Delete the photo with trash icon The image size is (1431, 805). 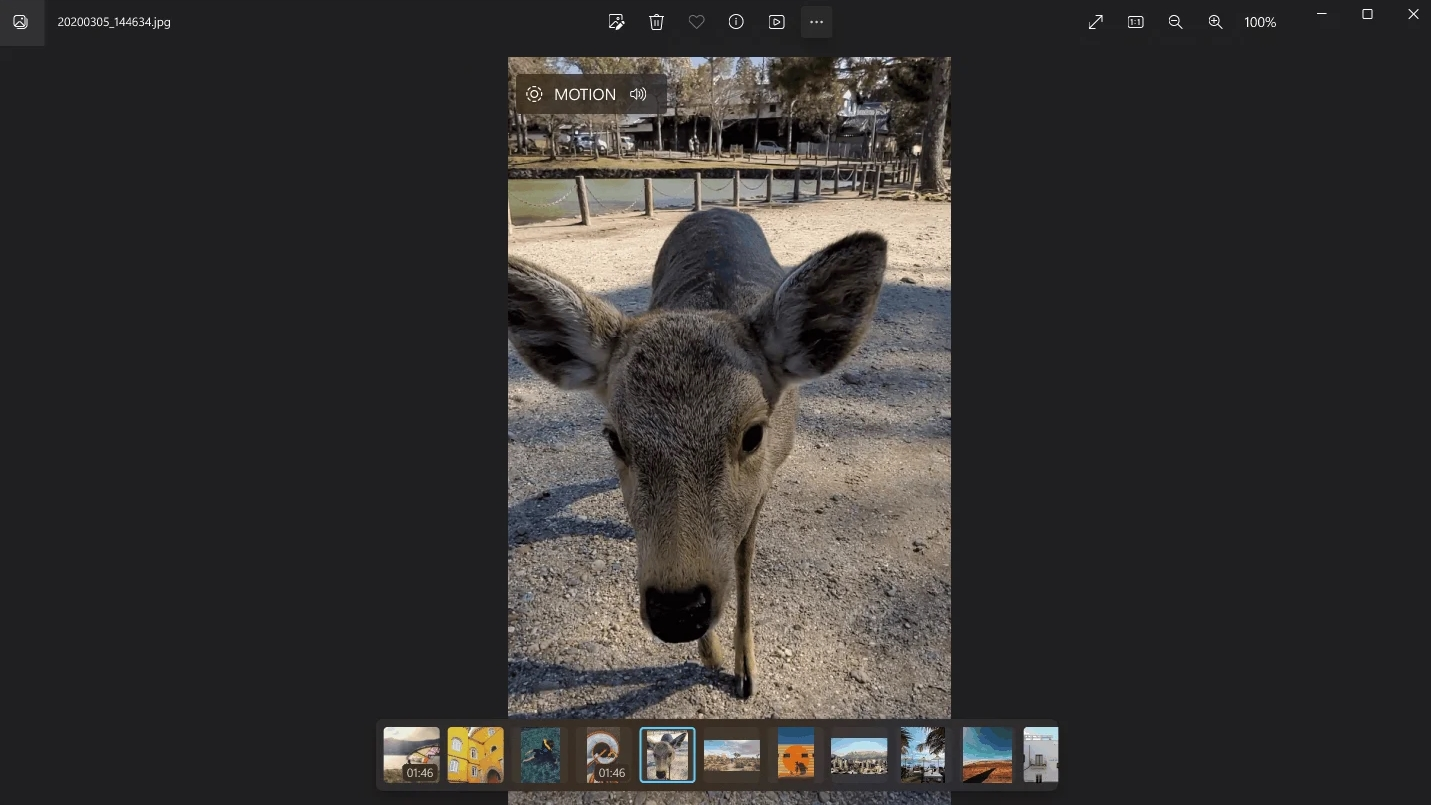(x=656, y=22)
